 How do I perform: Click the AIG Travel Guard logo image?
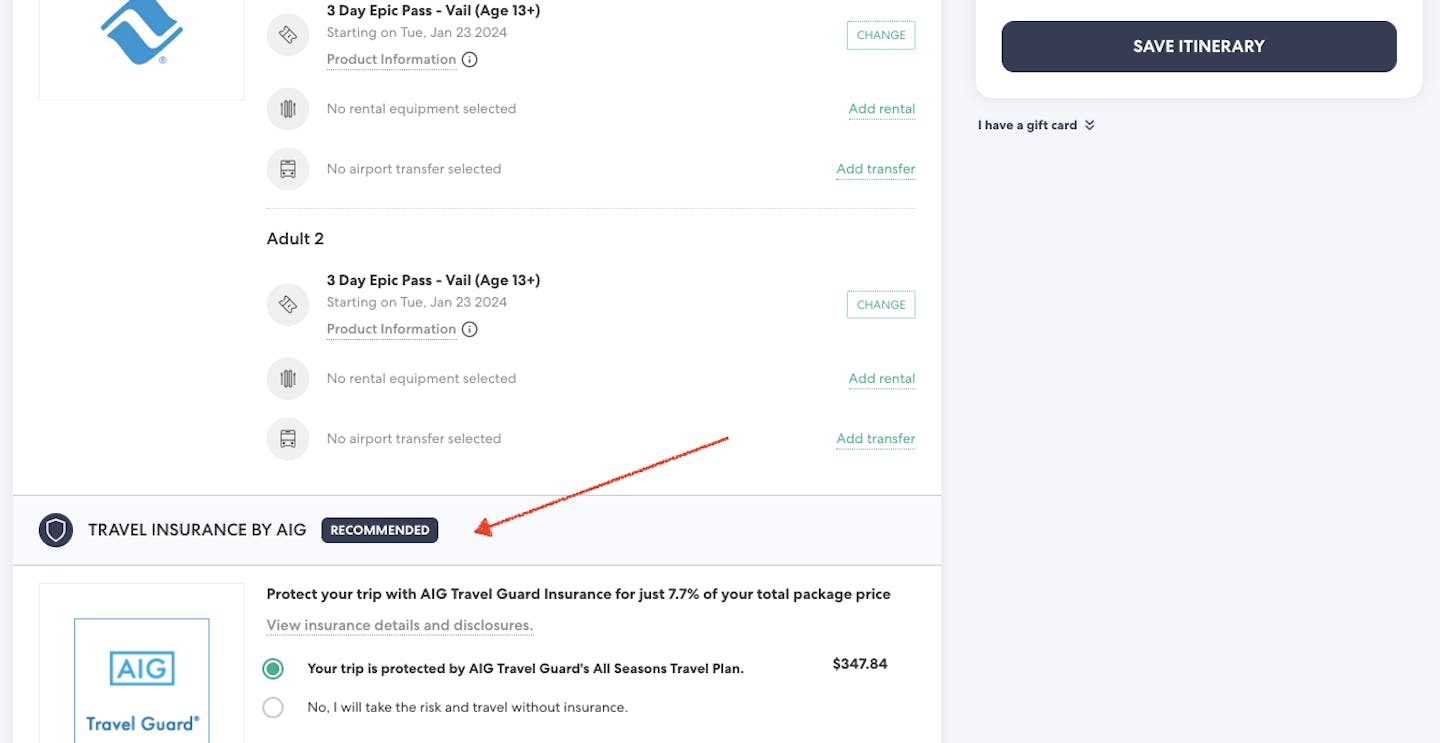point(142,680)
